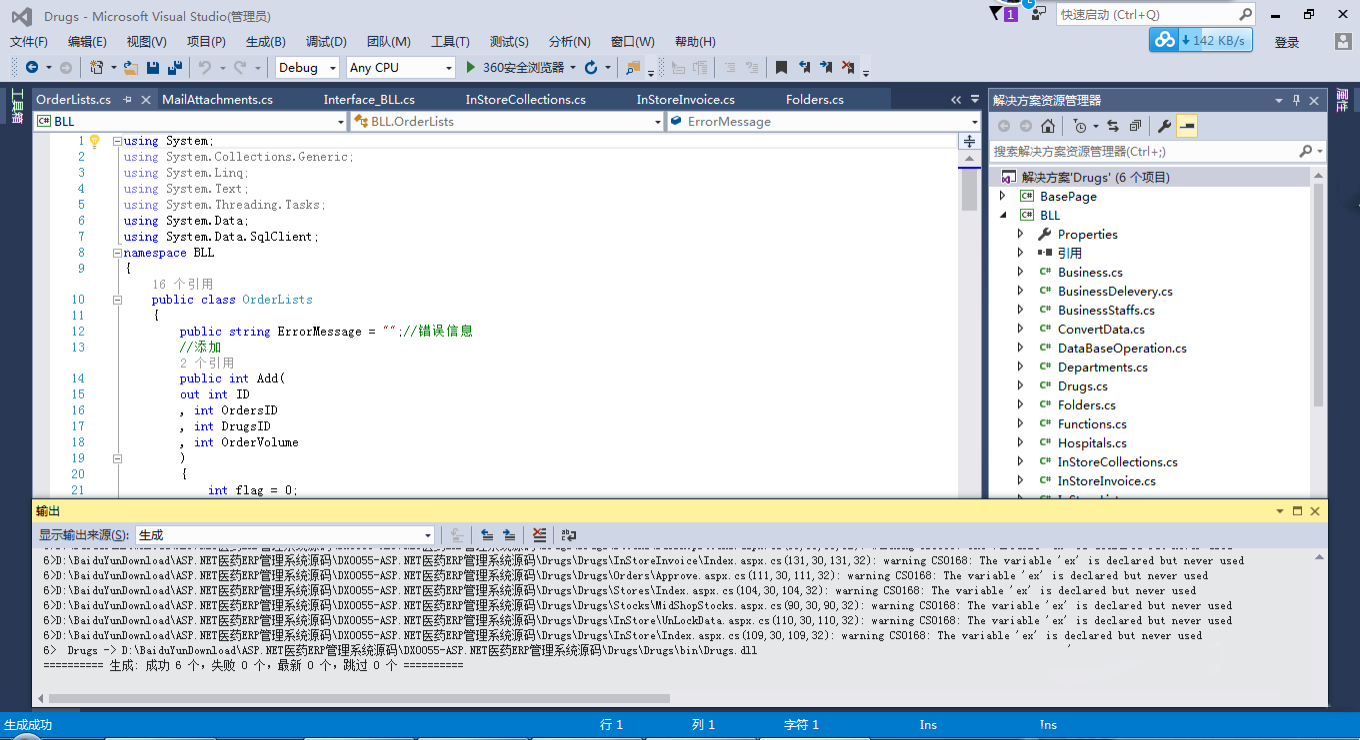Expand Business.cs tree node arrow
1360x740 pixels.
[1021, 272]
